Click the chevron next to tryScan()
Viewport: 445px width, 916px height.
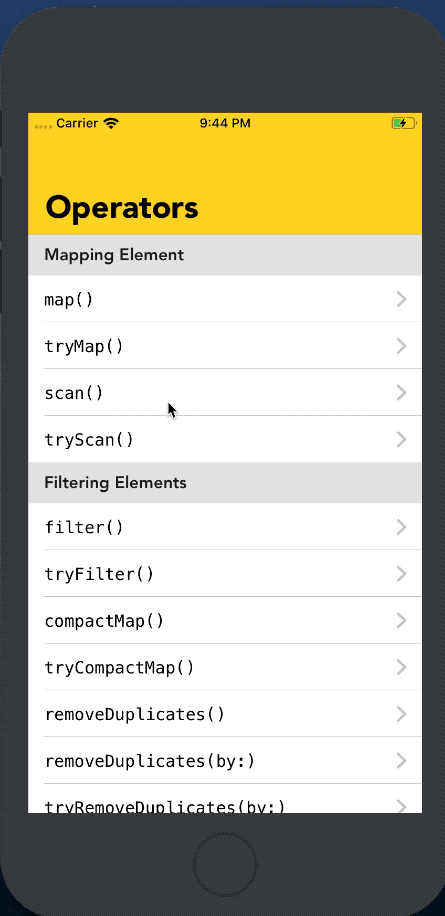coord(401,440)
